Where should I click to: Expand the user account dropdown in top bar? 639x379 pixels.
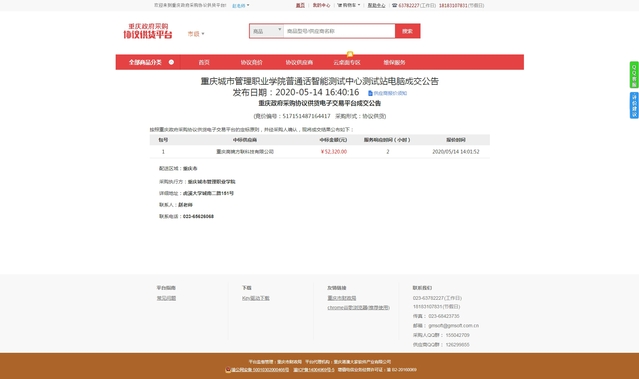[x=241, y=6]
